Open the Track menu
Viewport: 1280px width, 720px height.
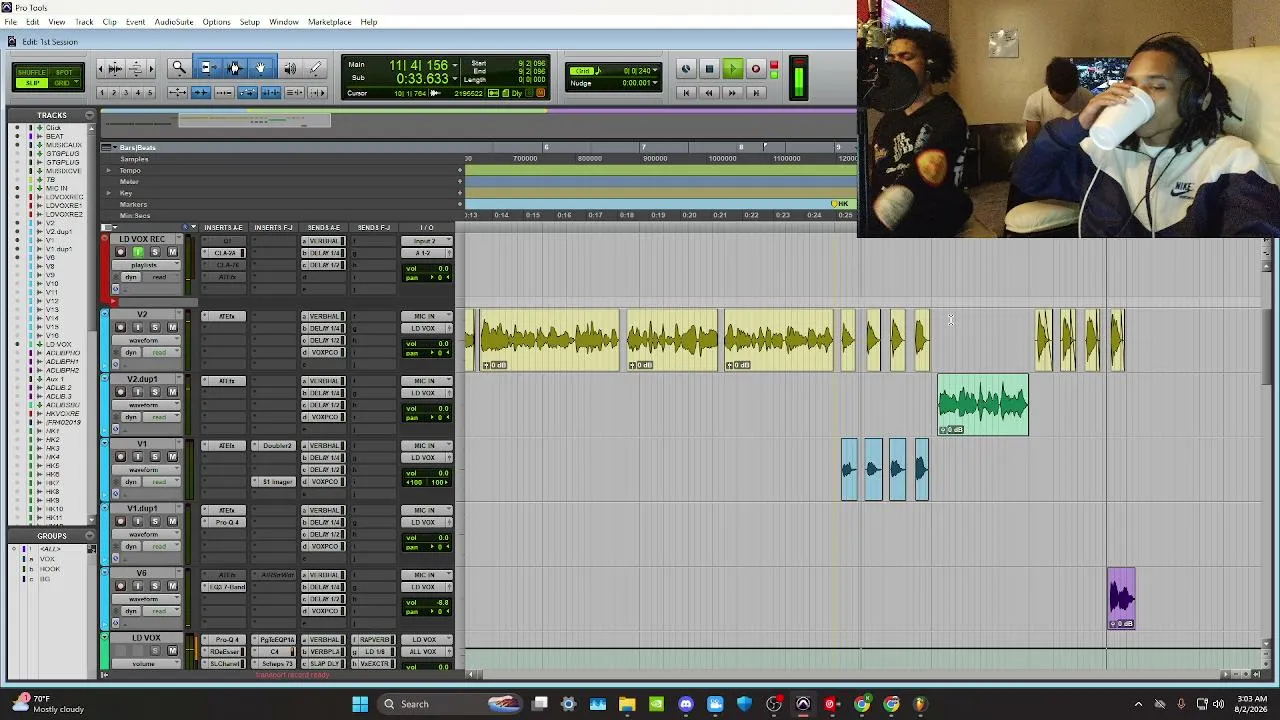[x=84, y=22]
